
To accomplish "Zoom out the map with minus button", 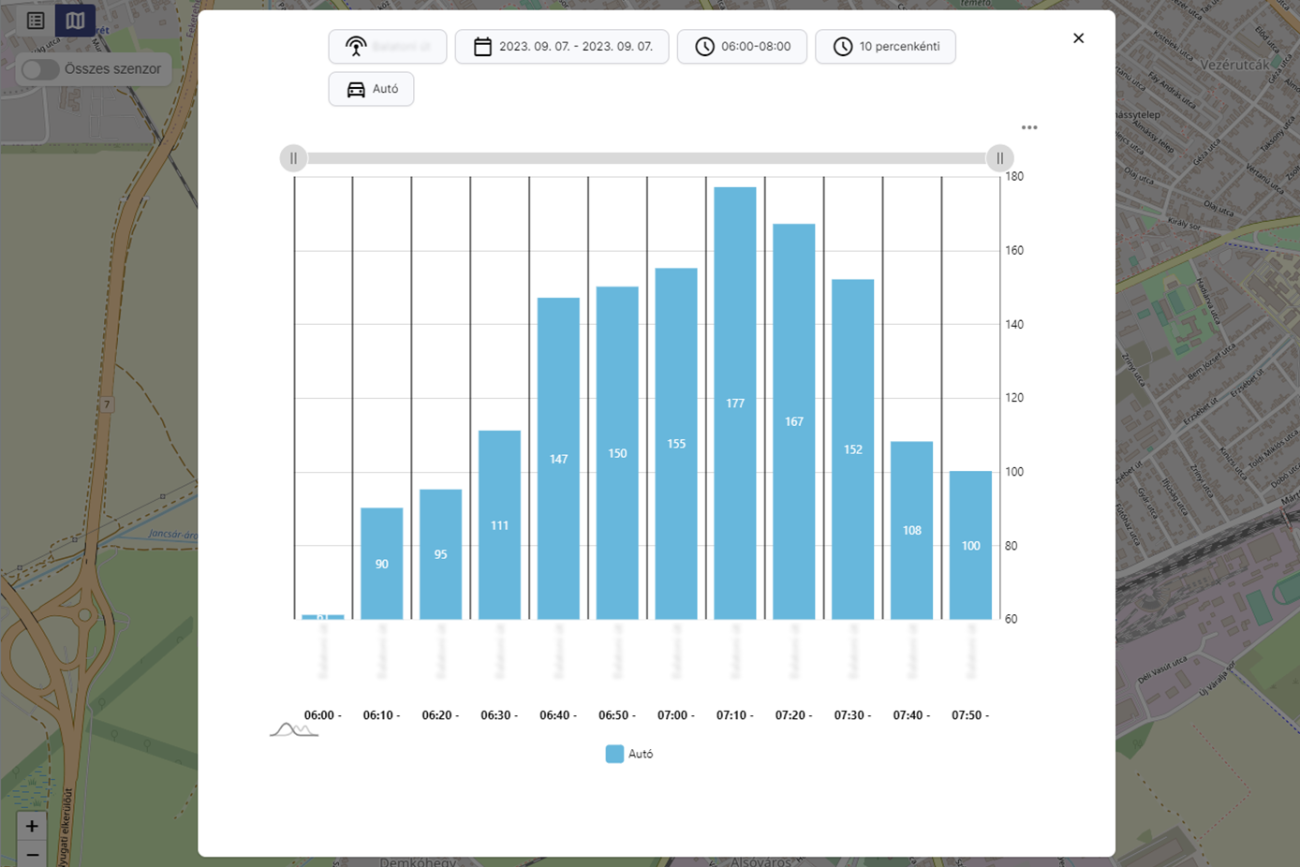I will [32, 855].
